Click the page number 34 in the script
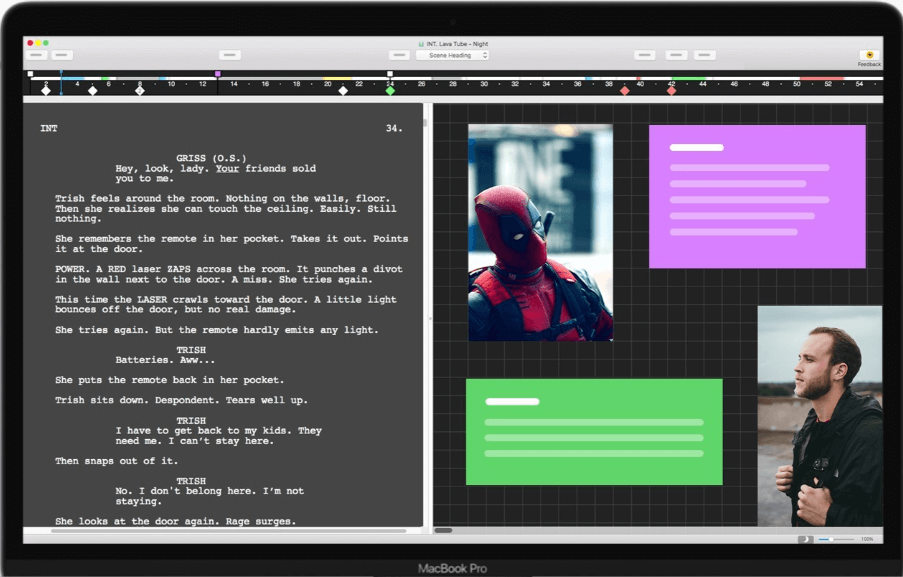 393,129
